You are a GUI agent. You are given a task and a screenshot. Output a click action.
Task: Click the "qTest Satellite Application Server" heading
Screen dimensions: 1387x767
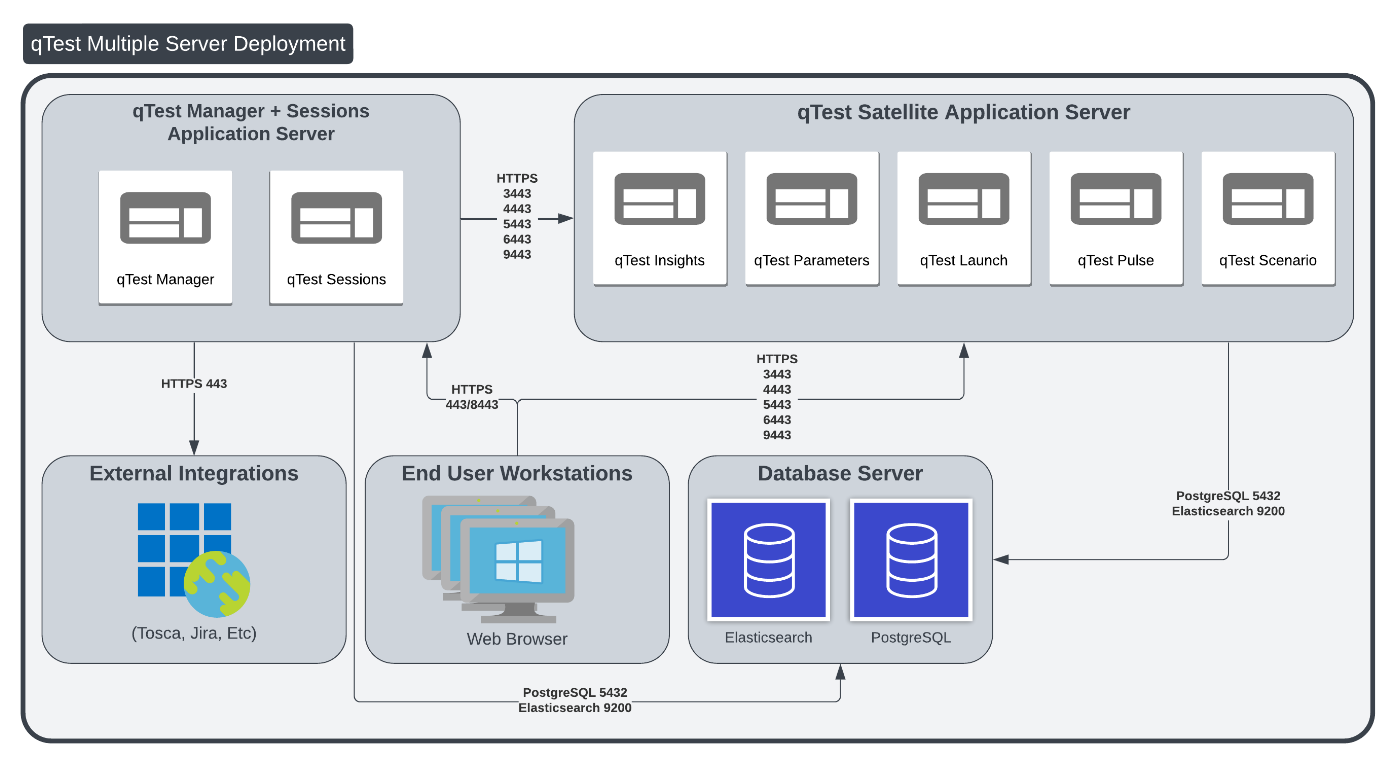964,112
